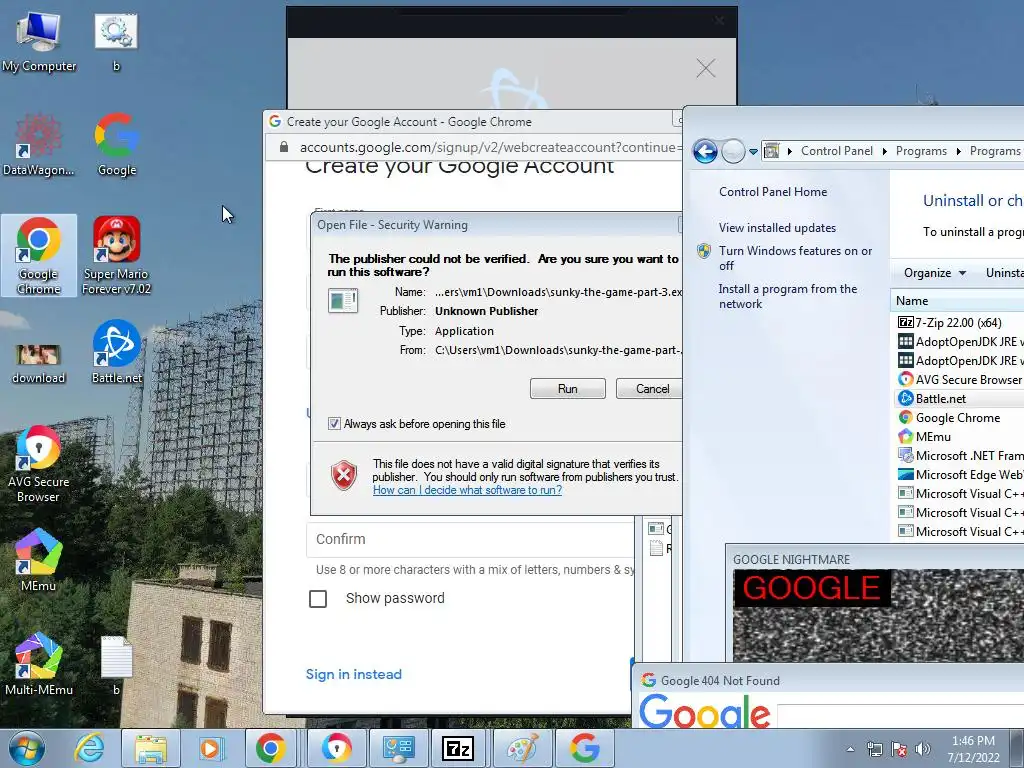Open Internet Explorer from the taskbar
The width and height of the screenshot is (1024, 768).
point(89,748)
